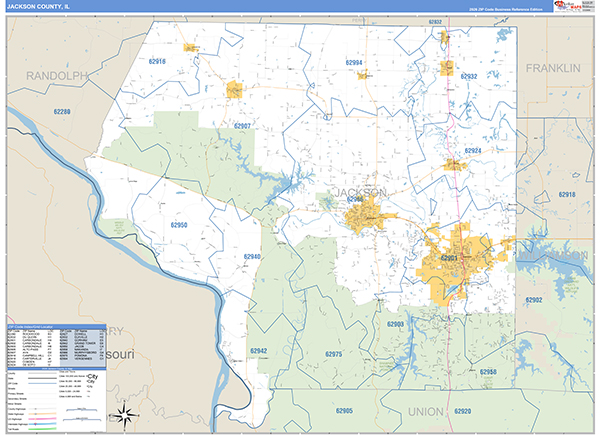The width and height of the screenshot is (600, 435).
Task: Select ZIP code label 62901 in Carbondale
Action: point(449,258)
